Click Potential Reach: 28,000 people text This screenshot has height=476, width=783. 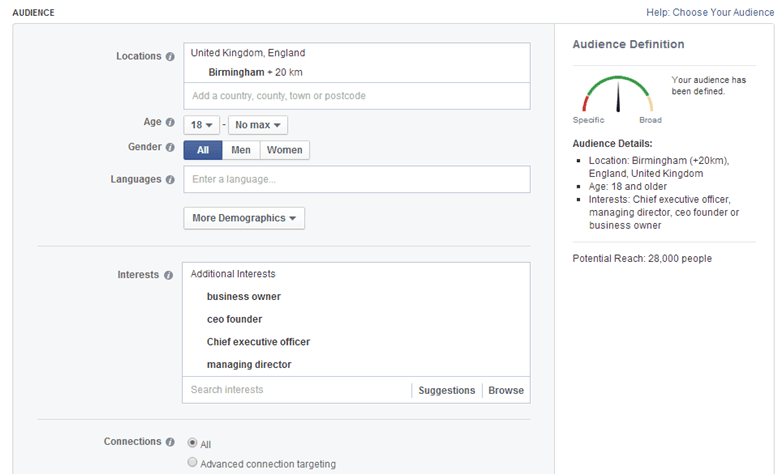pyautogui.click(x=642, y=258)
